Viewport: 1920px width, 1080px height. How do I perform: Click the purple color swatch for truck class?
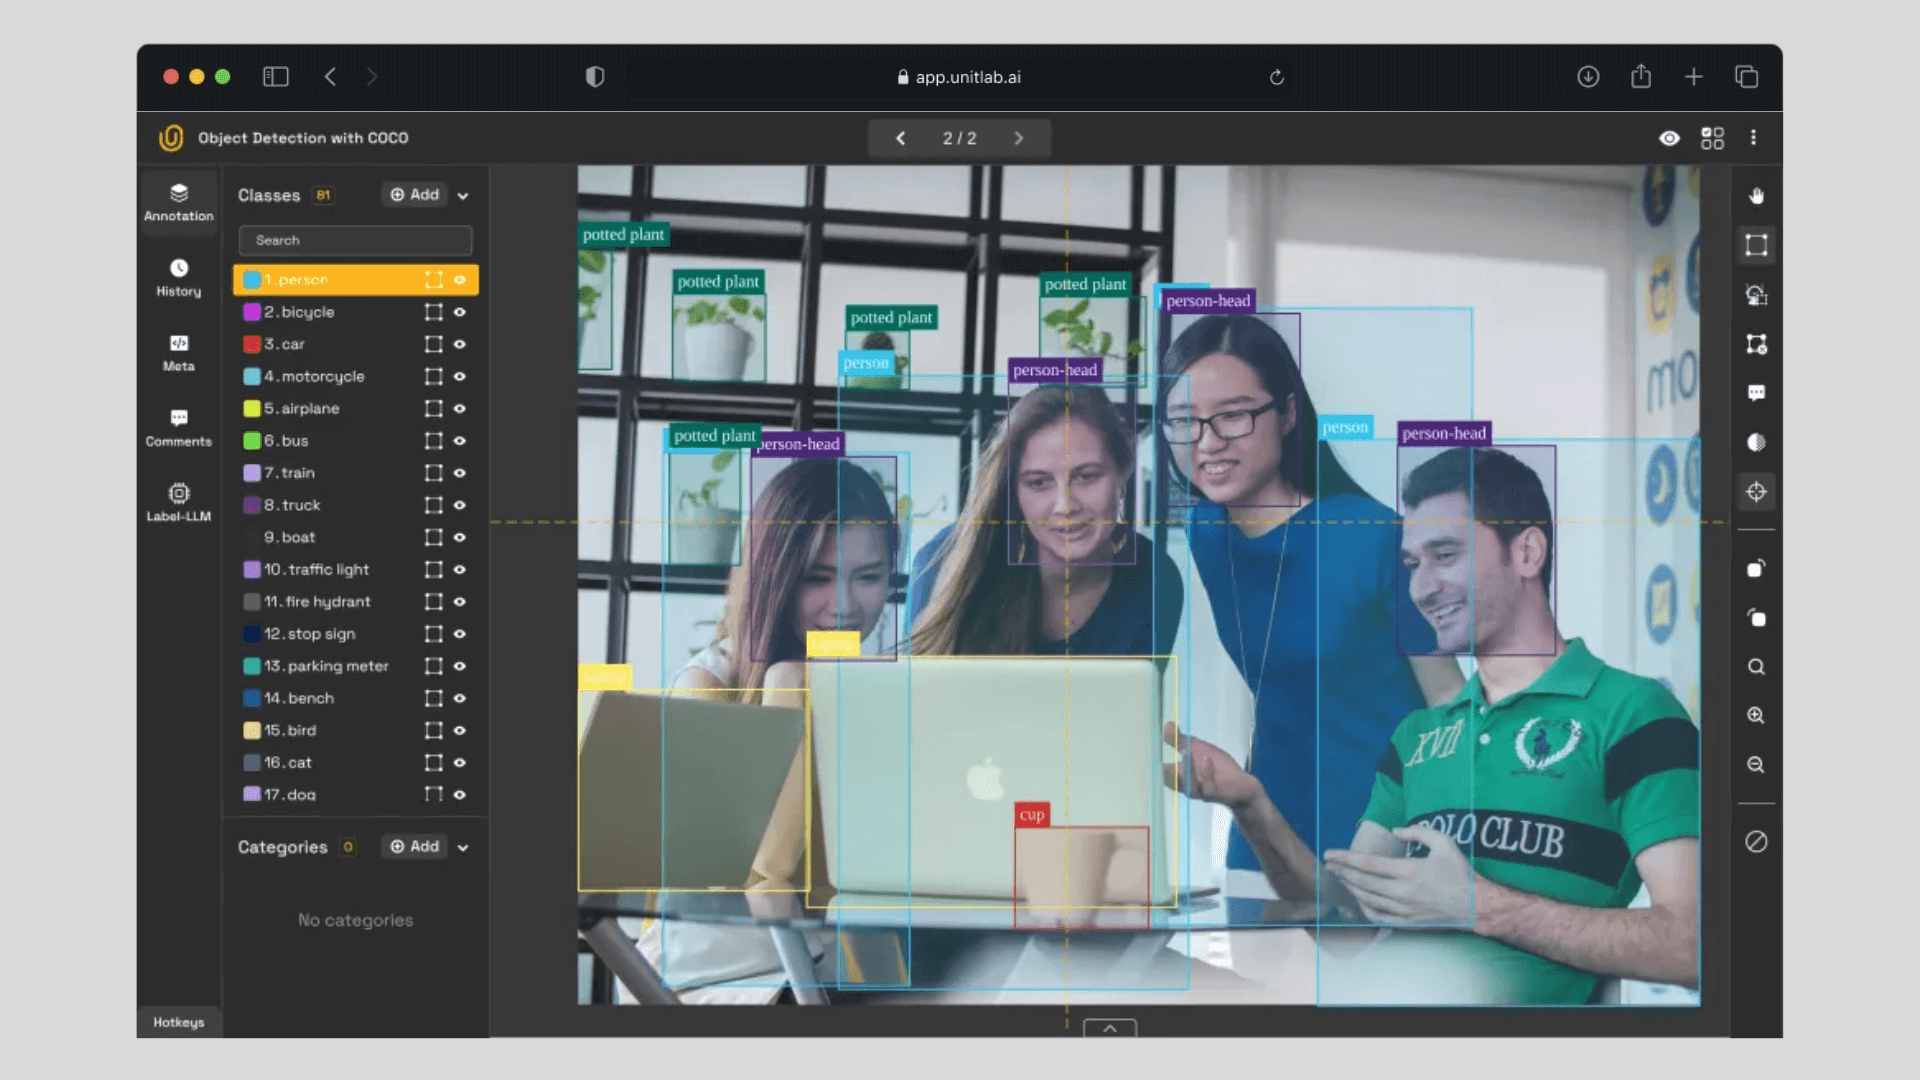pos(251,505)
